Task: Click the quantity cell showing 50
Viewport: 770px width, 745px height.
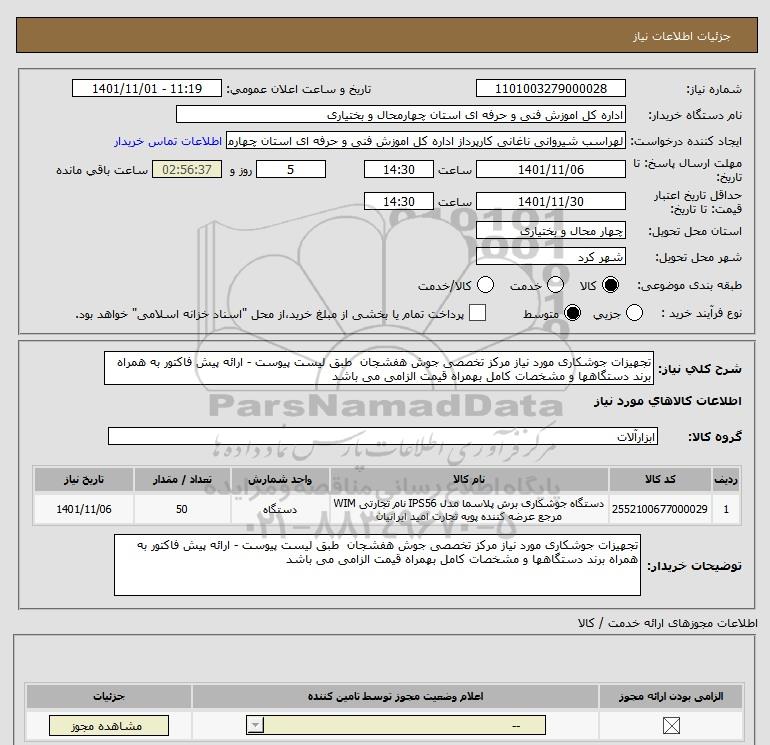Action: click(x=182, y=509)
